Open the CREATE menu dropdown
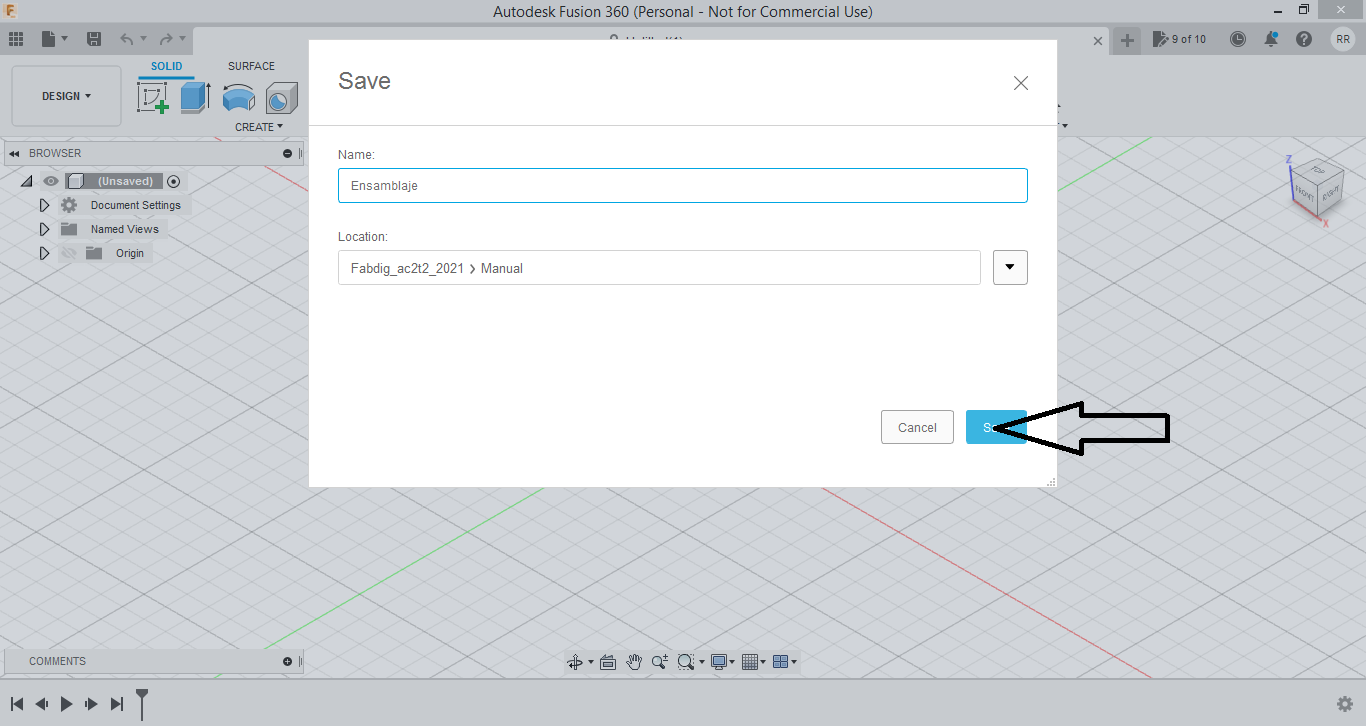This screenshot has height=726, width=1366. [x=259, y=127]
